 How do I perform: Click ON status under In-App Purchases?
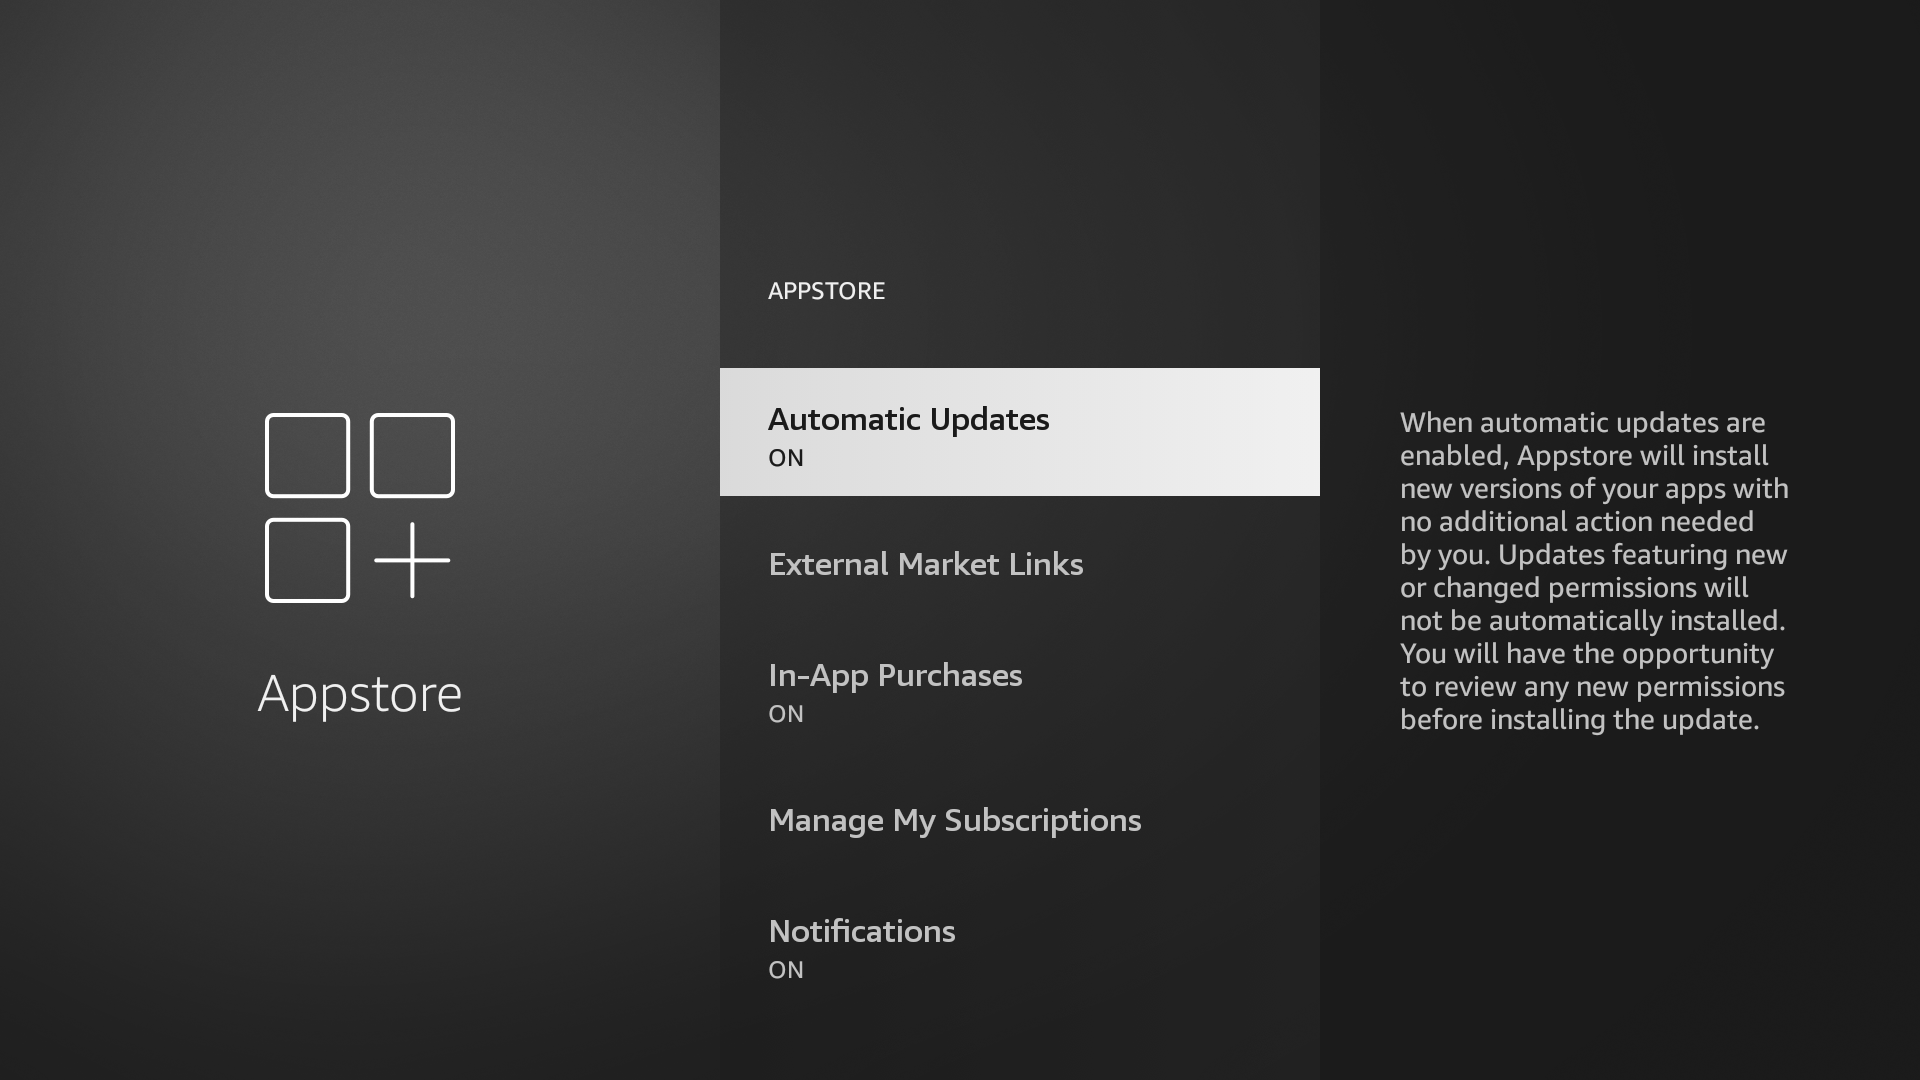[x=786, y=714]
